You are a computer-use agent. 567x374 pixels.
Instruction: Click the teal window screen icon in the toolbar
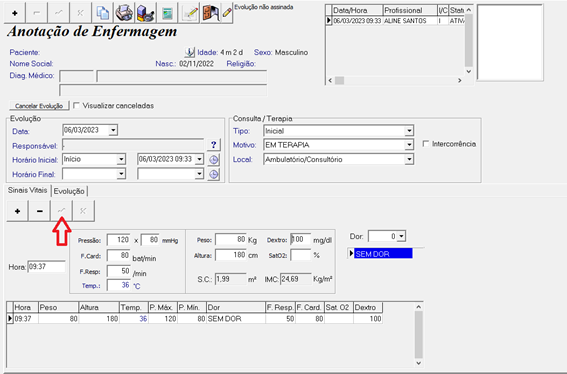(x=167, y=13)
